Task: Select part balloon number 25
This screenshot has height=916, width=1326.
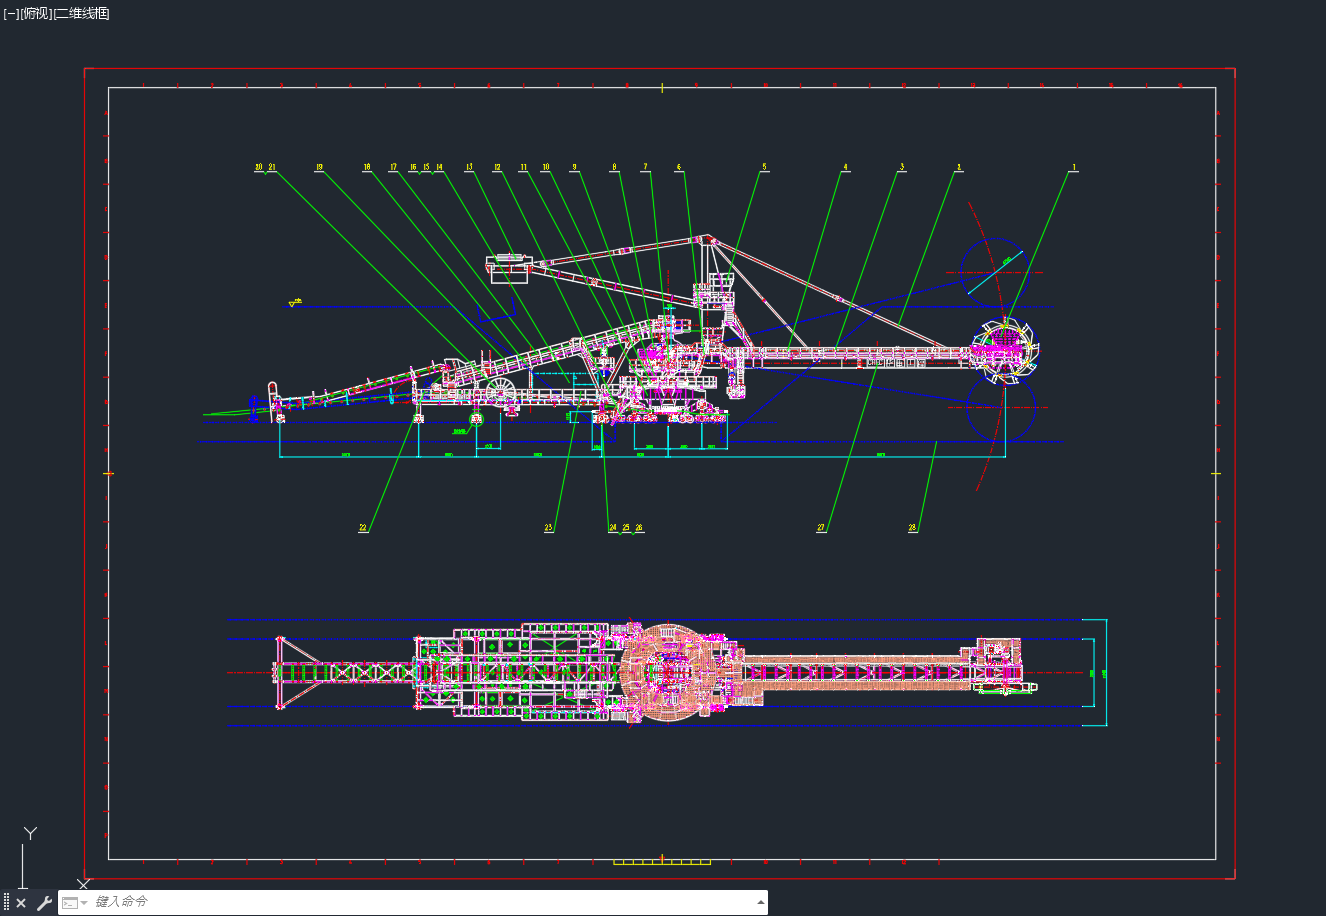Action: [x=626, y=528]
